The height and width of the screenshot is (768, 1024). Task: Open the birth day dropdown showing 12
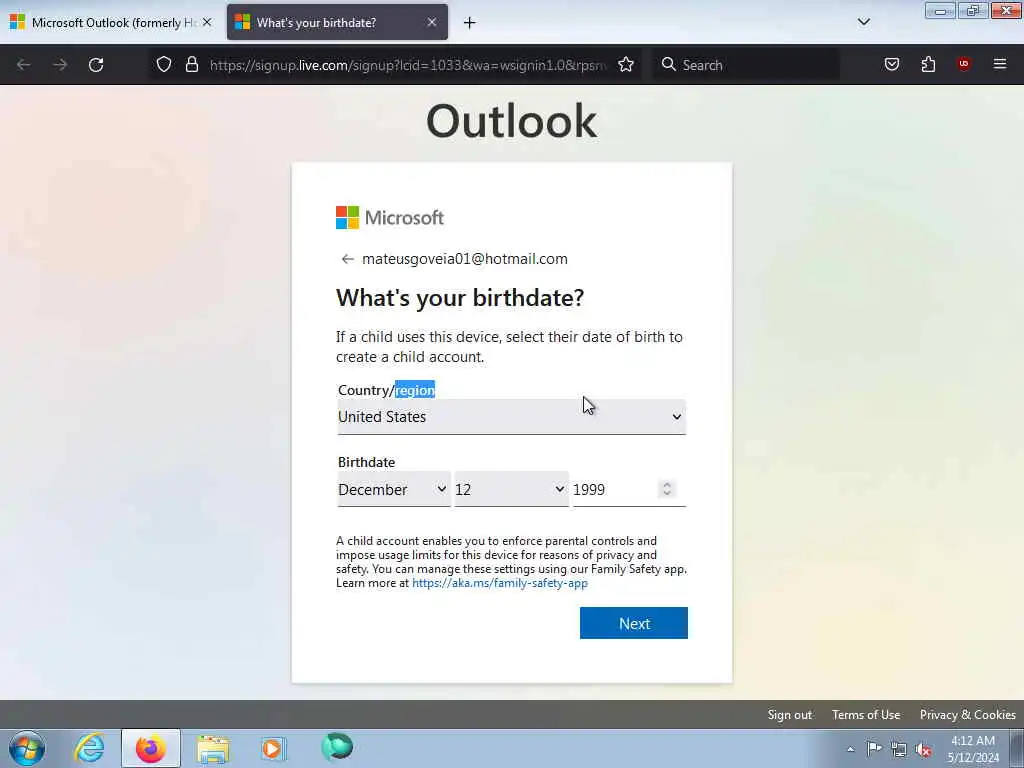coord(511,489)
